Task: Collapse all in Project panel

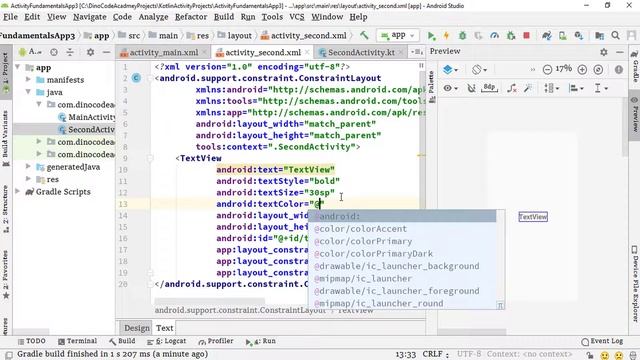Action: 70,52
